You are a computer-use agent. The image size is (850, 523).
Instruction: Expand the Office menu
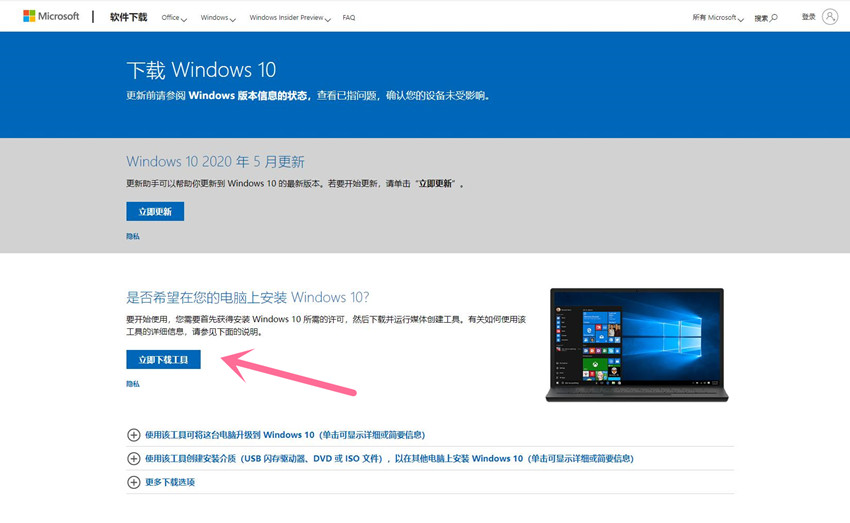click(174, 18)
